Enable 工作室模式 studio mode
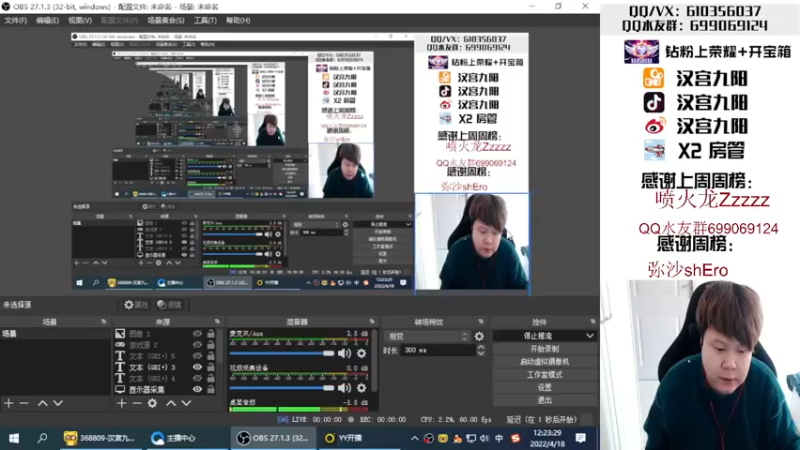The image size is (800, 450). (545, 374)
